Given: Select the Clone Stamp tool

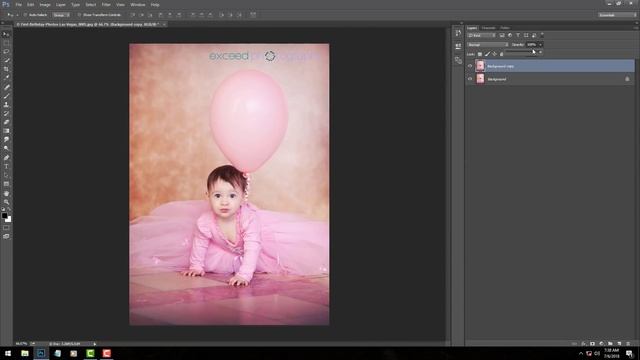Looking at the screenshot, I should (x=6, y=104).
